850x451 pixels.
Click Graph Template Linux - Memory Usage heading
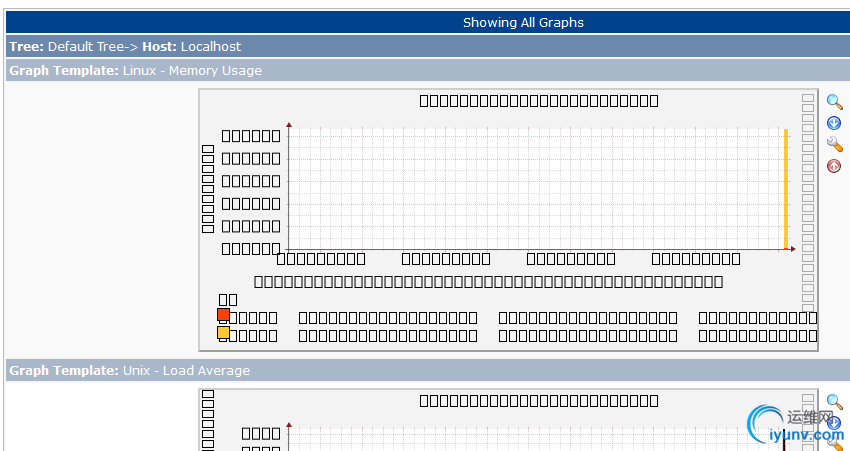[135, 70]
